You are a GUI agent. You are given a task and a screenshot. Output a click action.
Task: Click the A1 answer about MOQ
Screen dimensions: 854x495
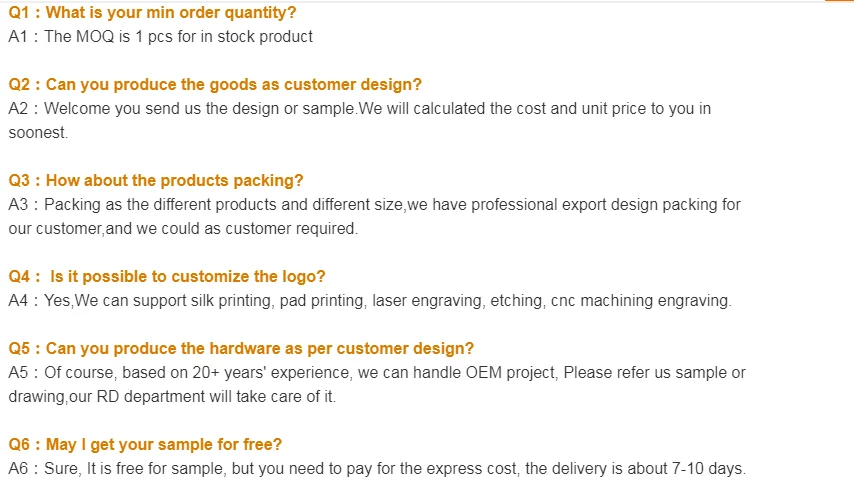tap(160, 36)
